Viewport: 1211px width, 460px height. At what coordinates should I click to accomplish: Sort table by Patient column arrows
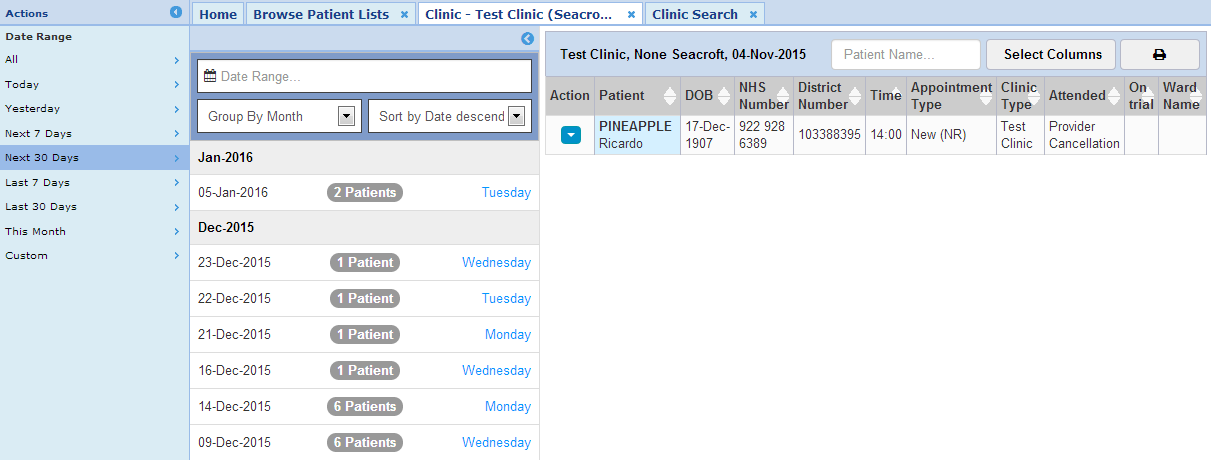[670, 96]
